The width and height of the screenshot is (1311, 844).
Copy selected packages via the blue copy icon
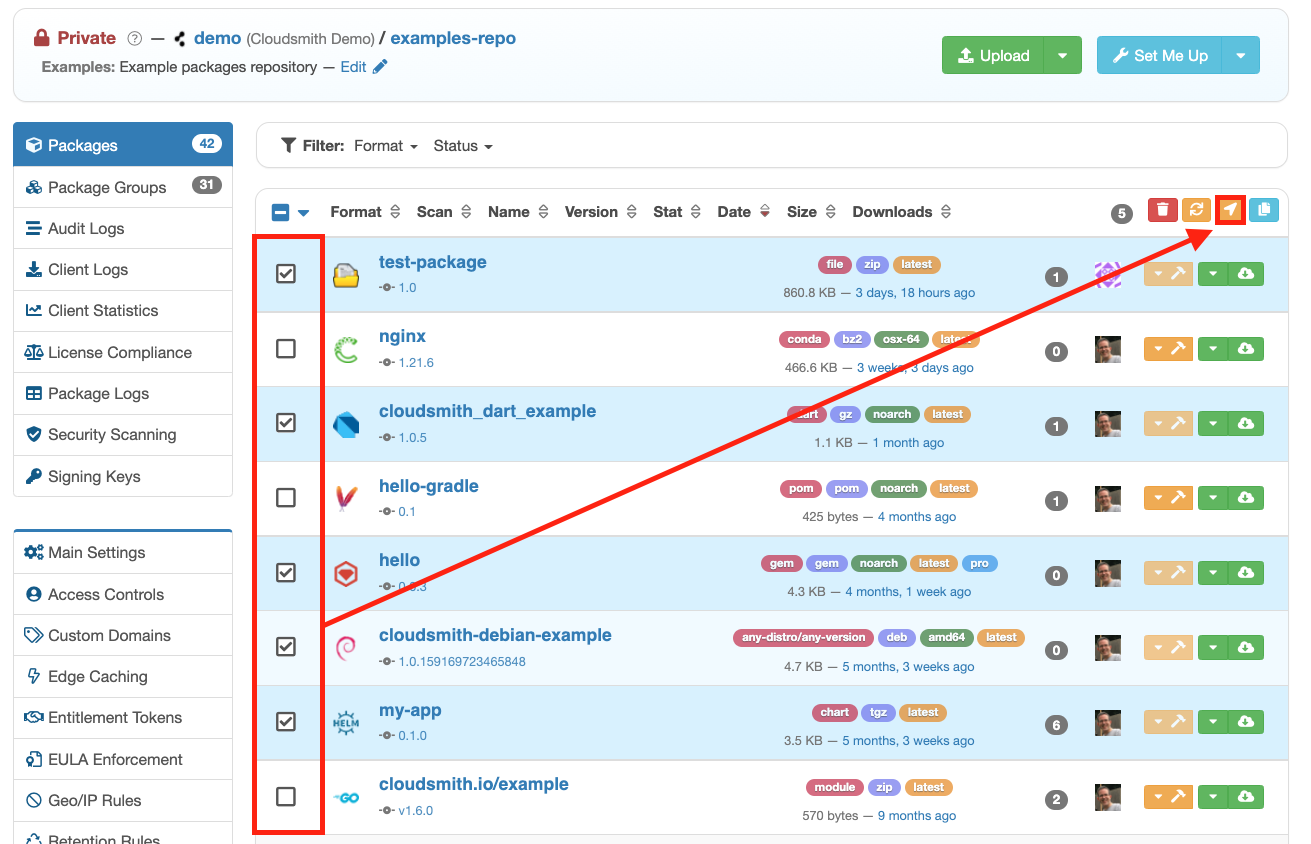click(x=1263, y=210)
